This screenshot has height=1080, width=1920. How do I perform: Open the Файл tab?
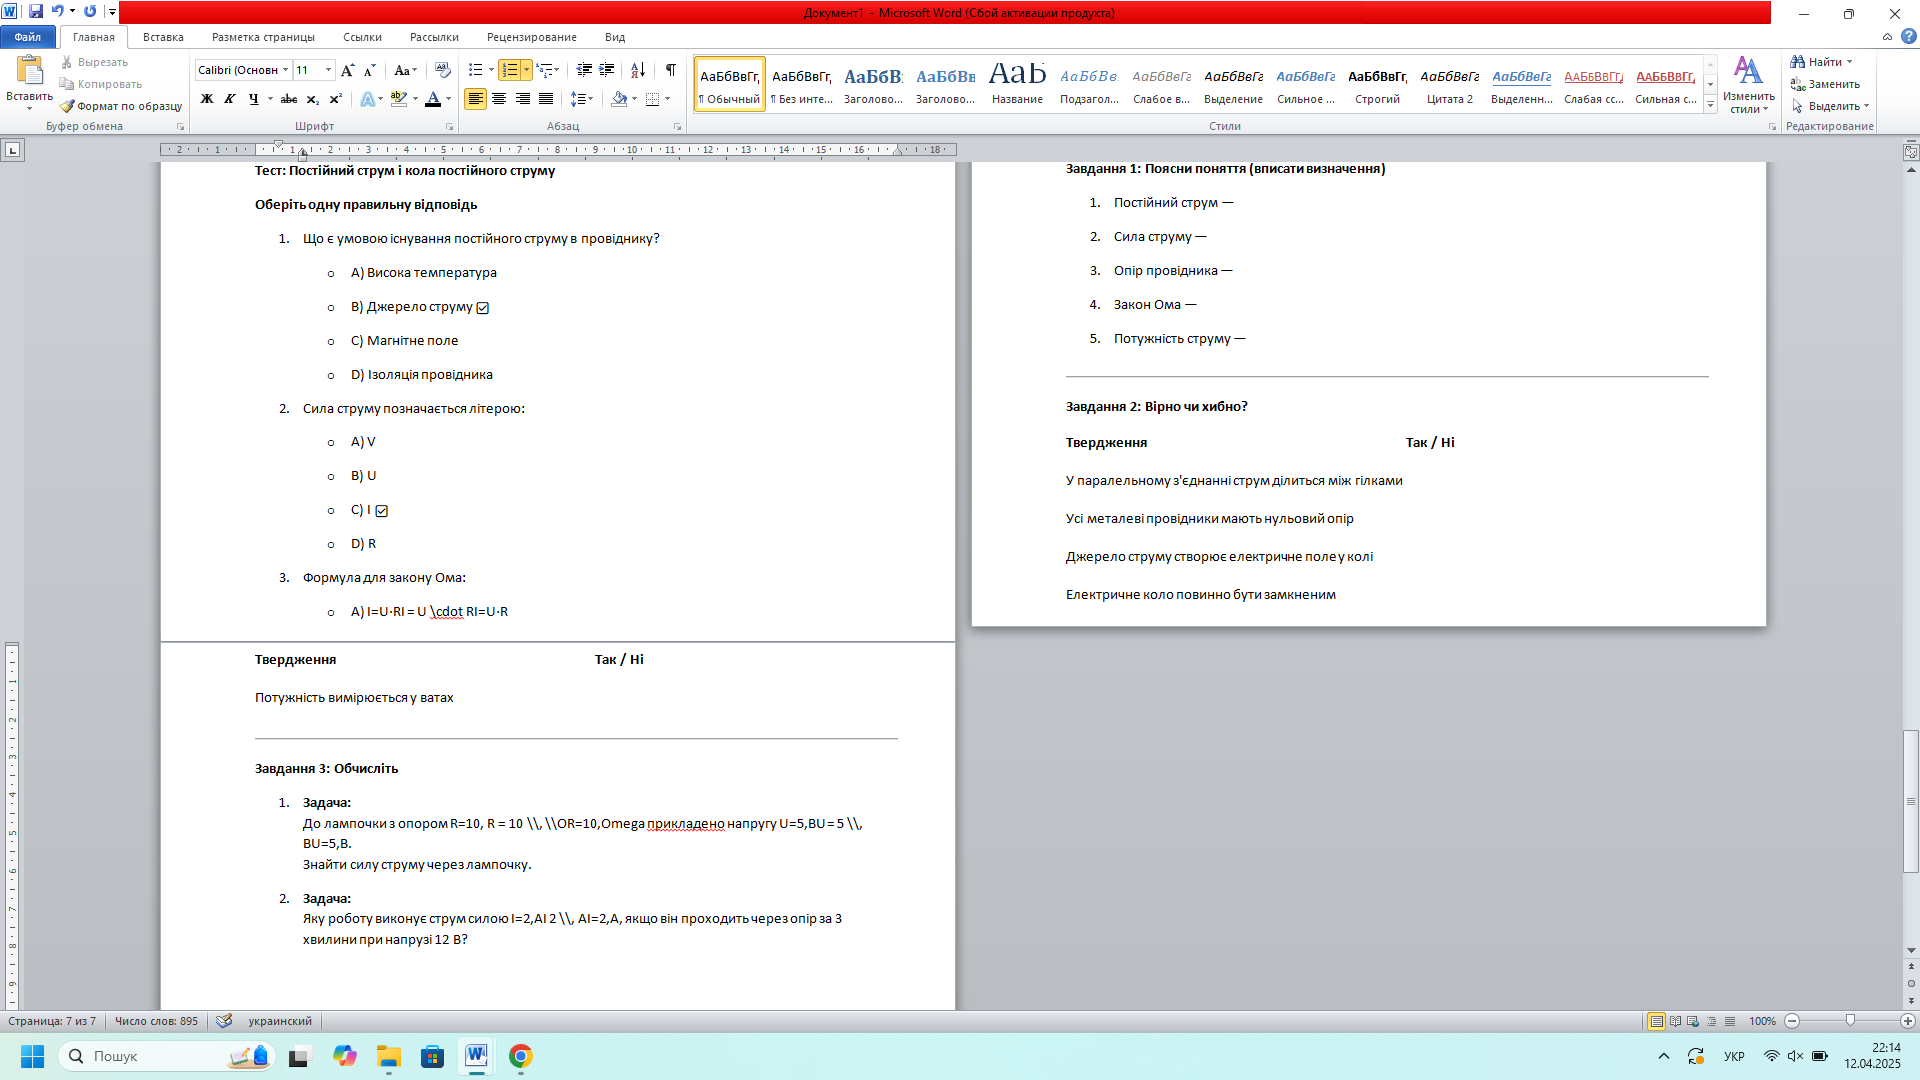pyautogui.click(x=28, y=37)
